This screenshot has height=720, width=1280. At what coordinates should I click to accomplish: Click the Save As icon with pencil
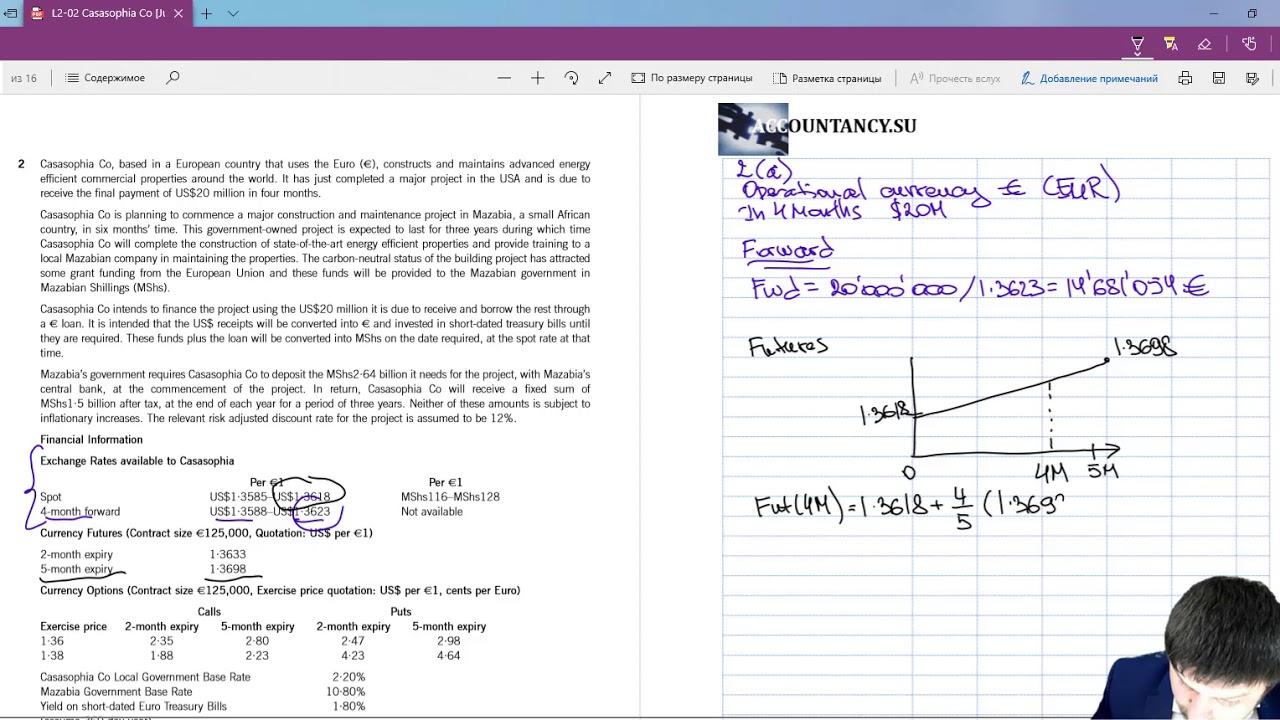pyautogui.click(x=1252, y=78)
